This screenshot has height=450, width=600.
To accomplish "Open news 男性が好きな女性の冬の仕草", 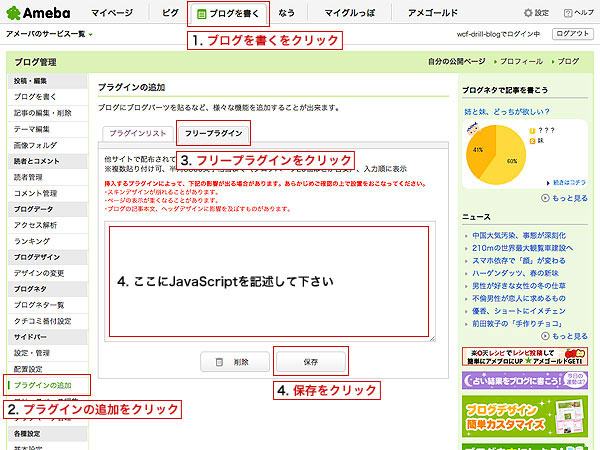I will tap(518, 286).
